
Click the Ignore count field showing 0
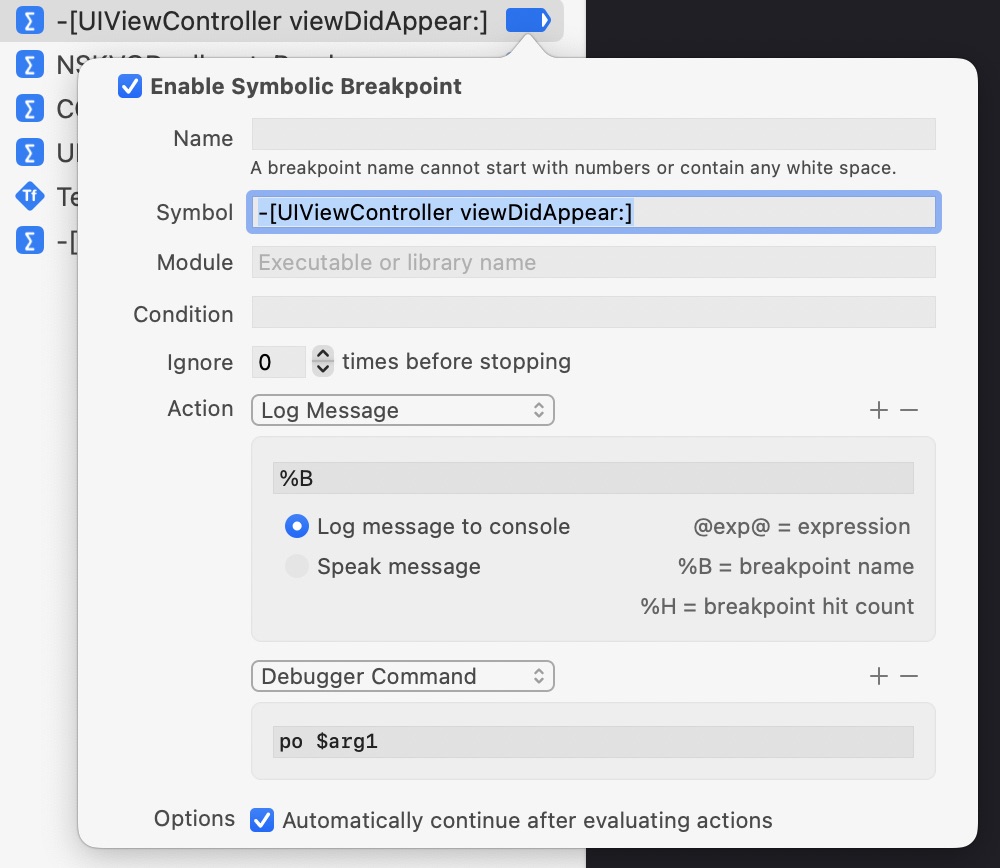pyautogui.click(x=279, y=362)
